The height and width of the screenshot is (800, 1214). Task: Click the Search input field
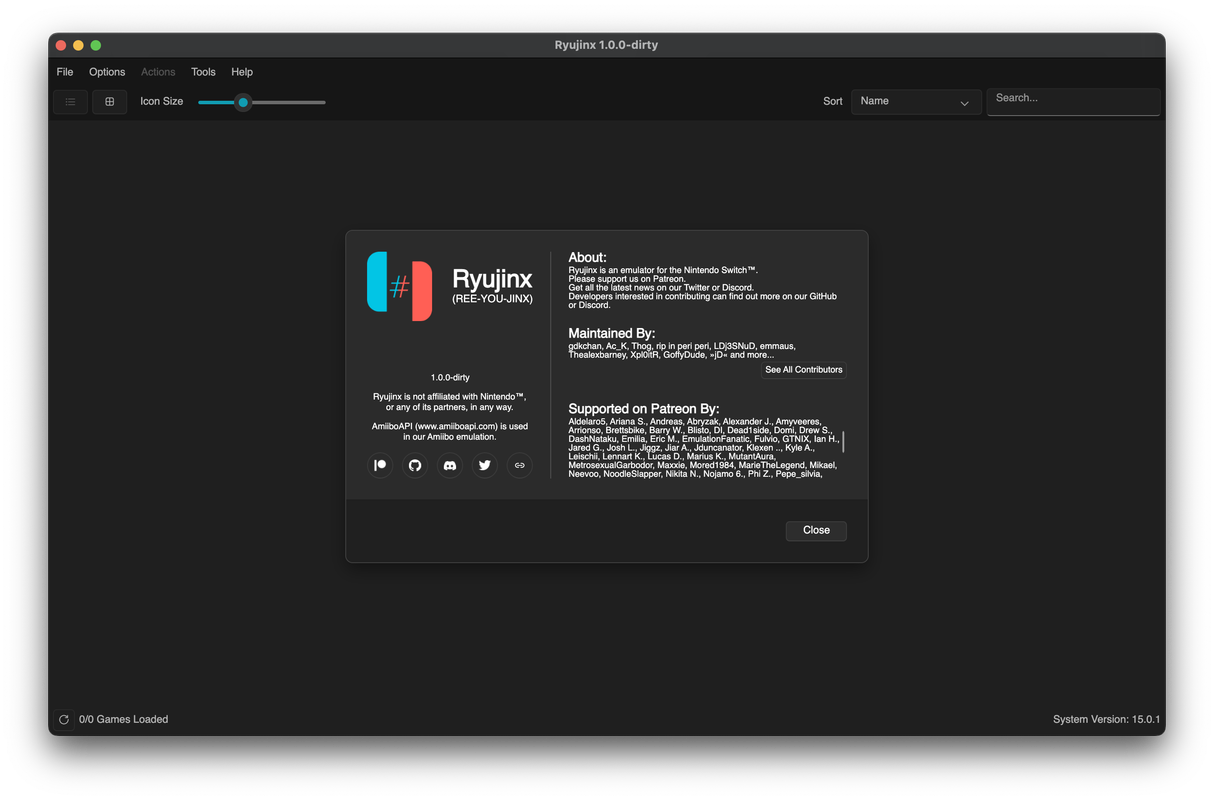[1073, 101]
